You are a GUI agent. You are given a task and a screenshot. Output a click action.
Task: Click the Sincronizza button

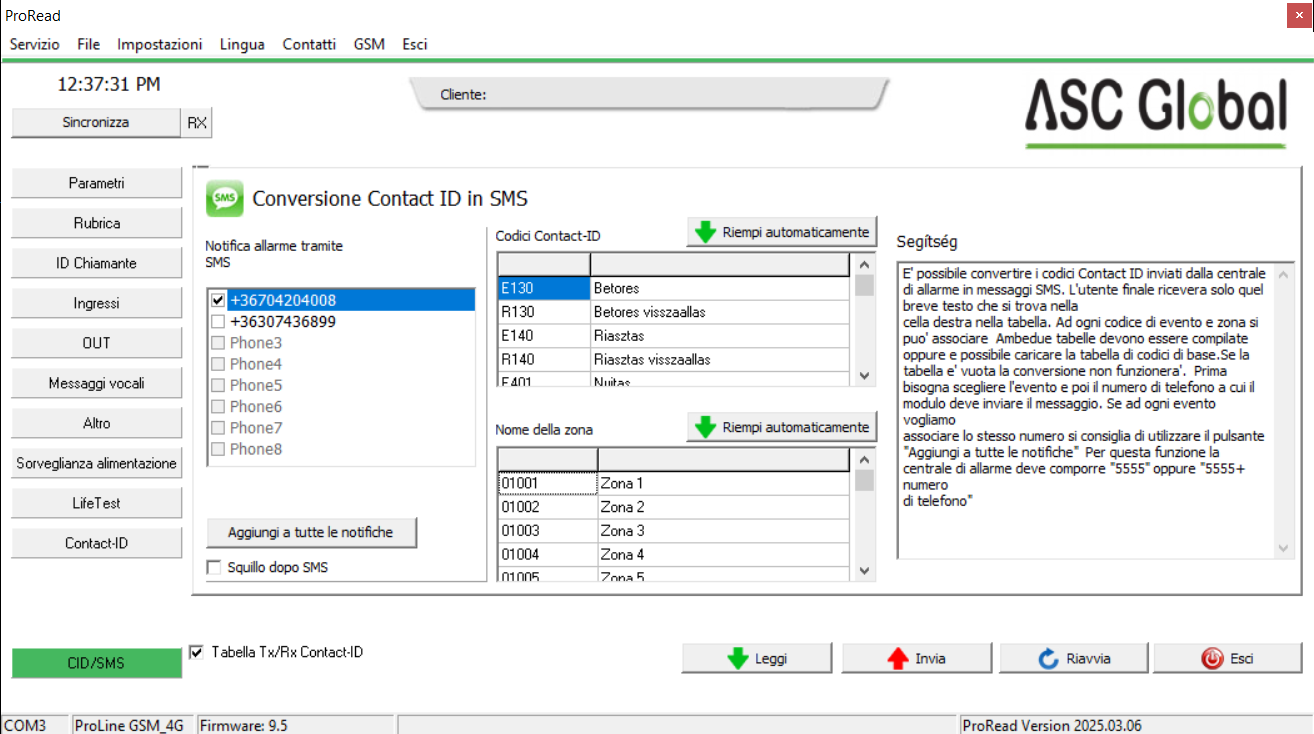coord(96,123)
